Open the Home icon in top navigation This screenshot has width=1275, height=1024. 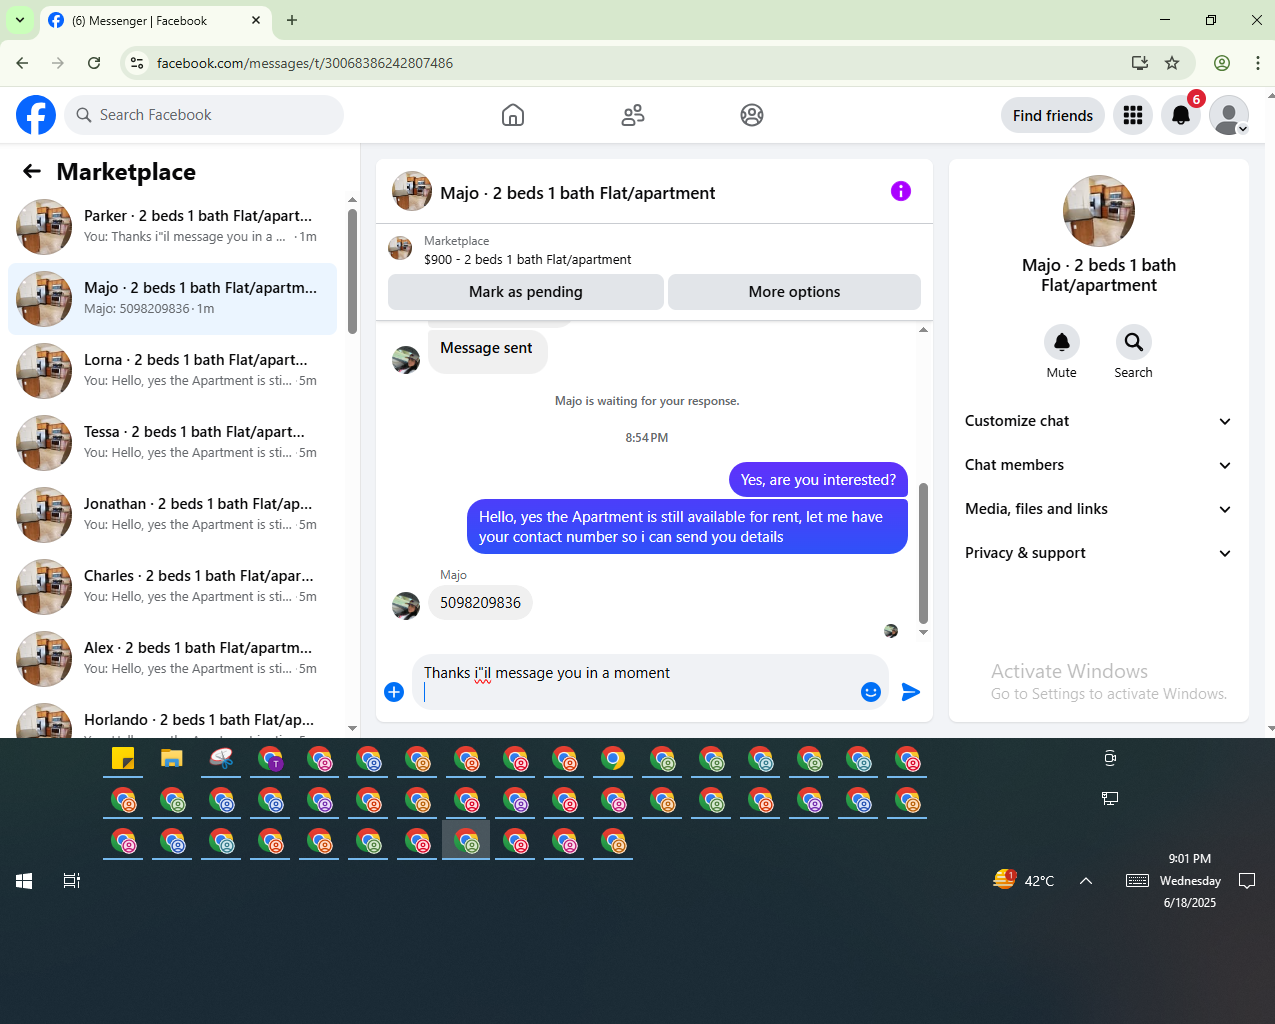point(513,115)
